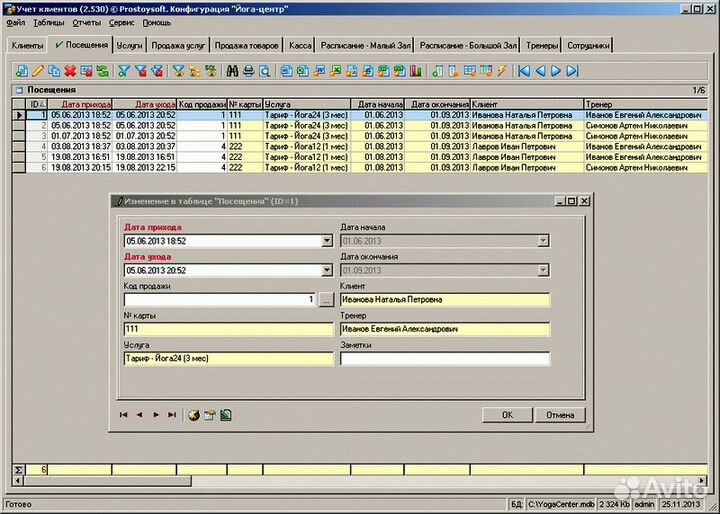The width and height of the screenshot is (720, 514).
Task: Click the Отмена button
Action: click(559, 414)
